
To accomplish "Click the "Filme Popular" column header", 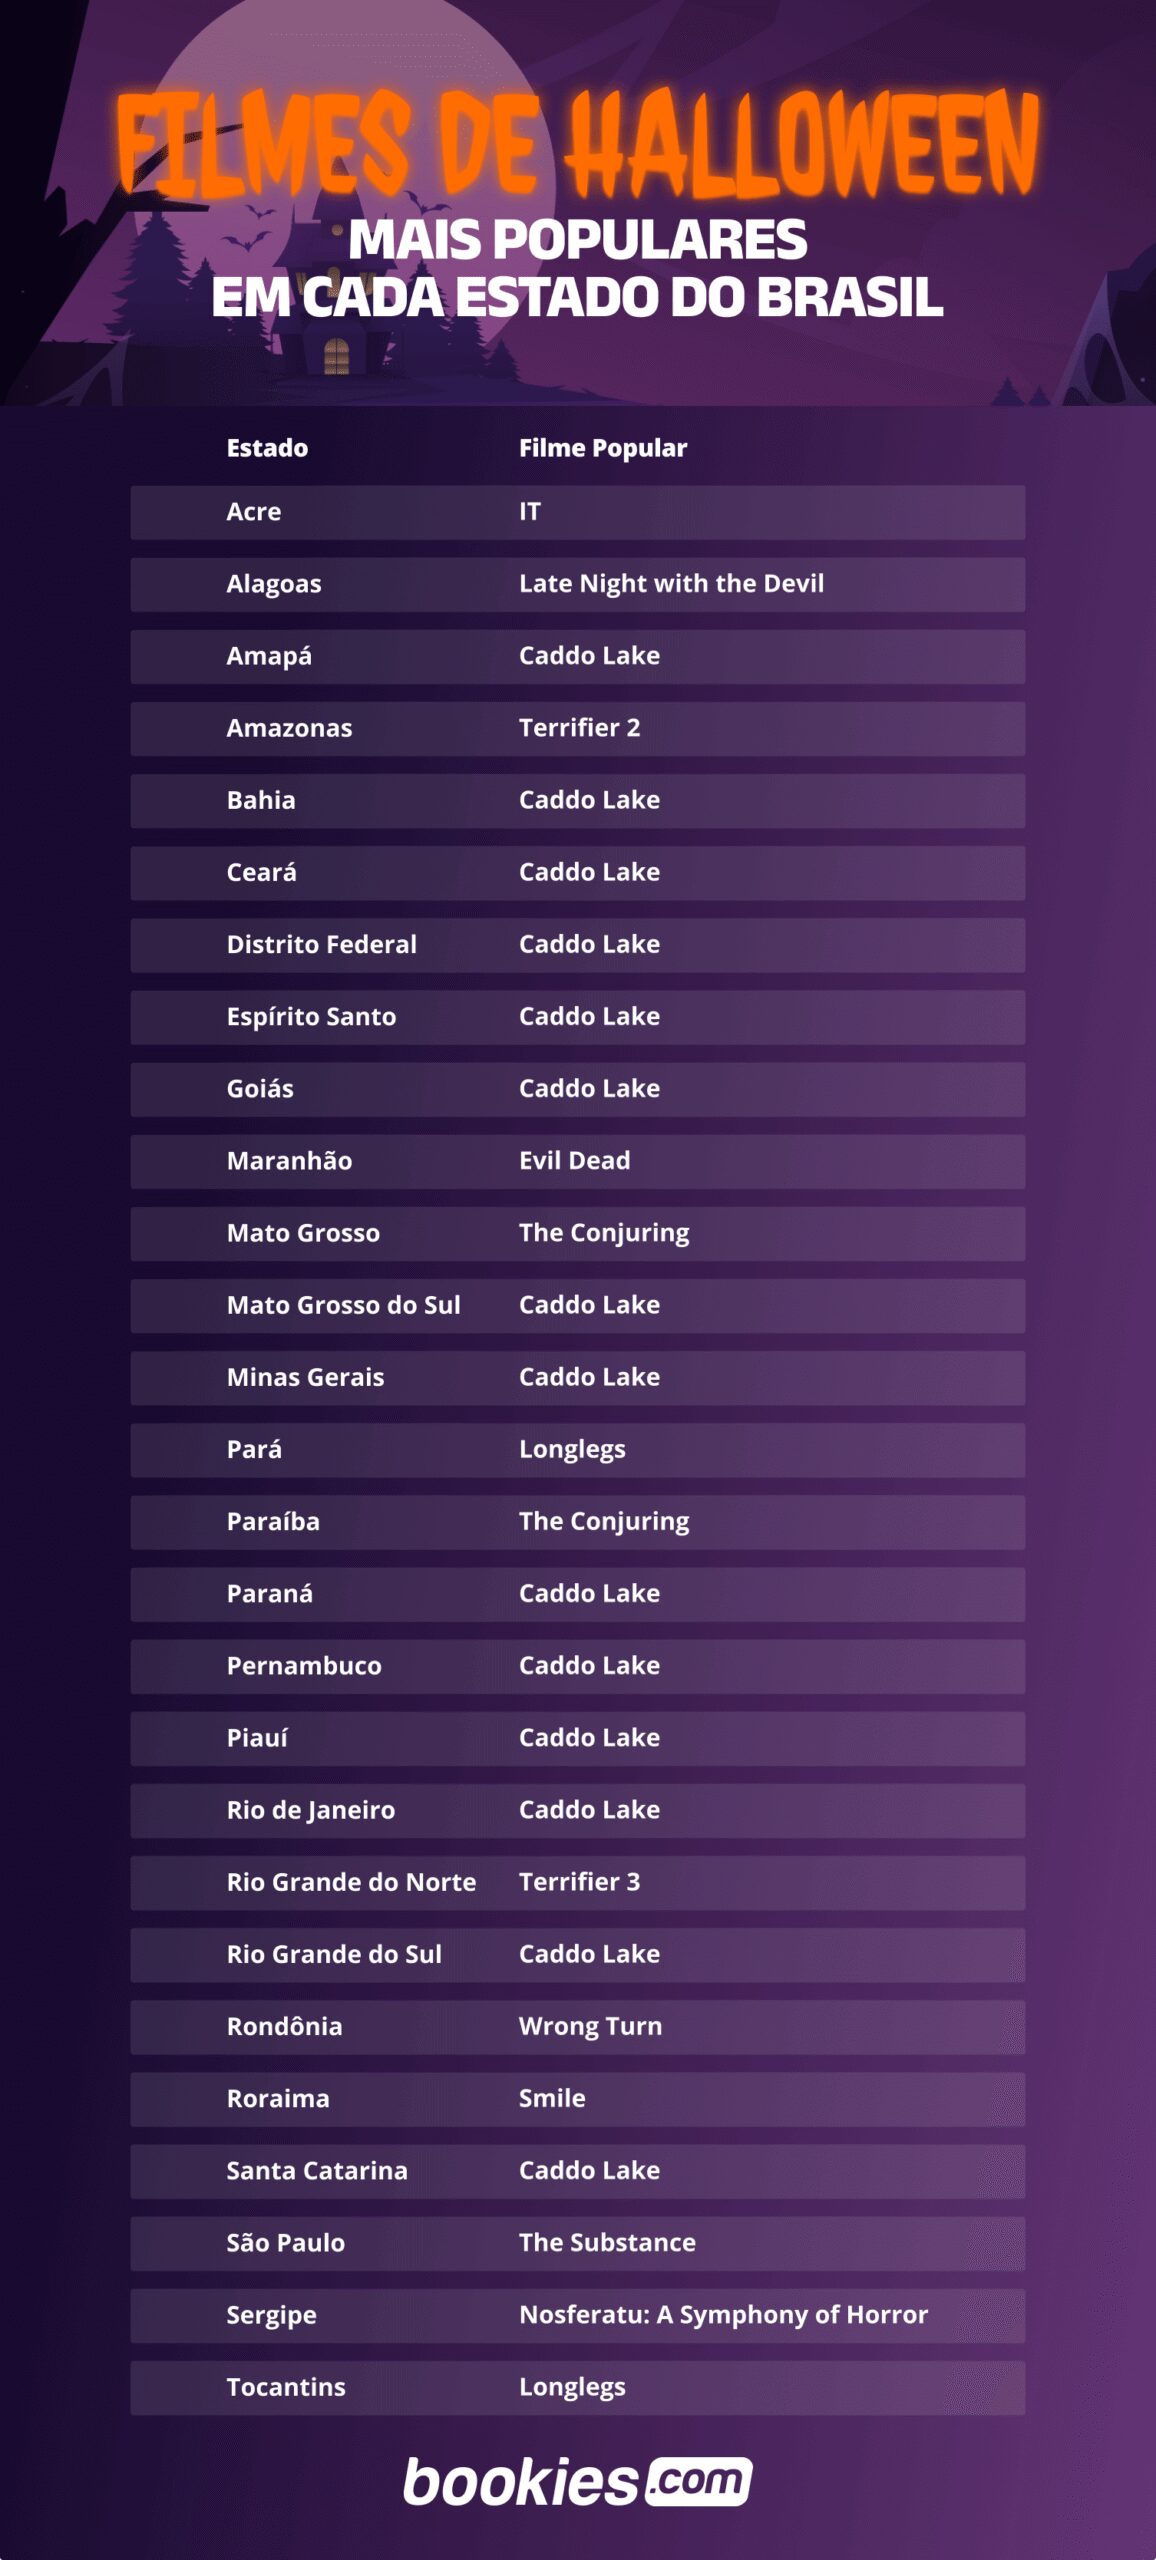I will (602, 448).
